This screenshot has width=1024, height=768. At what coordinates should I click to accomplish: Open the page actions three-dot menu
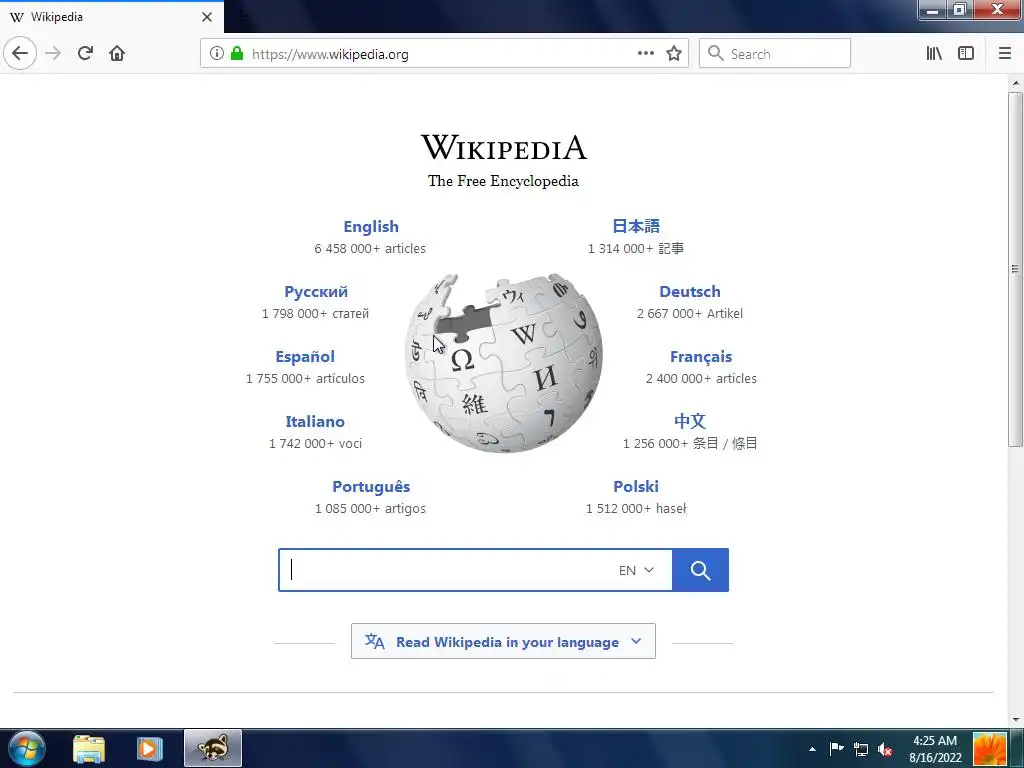[646, 54]
